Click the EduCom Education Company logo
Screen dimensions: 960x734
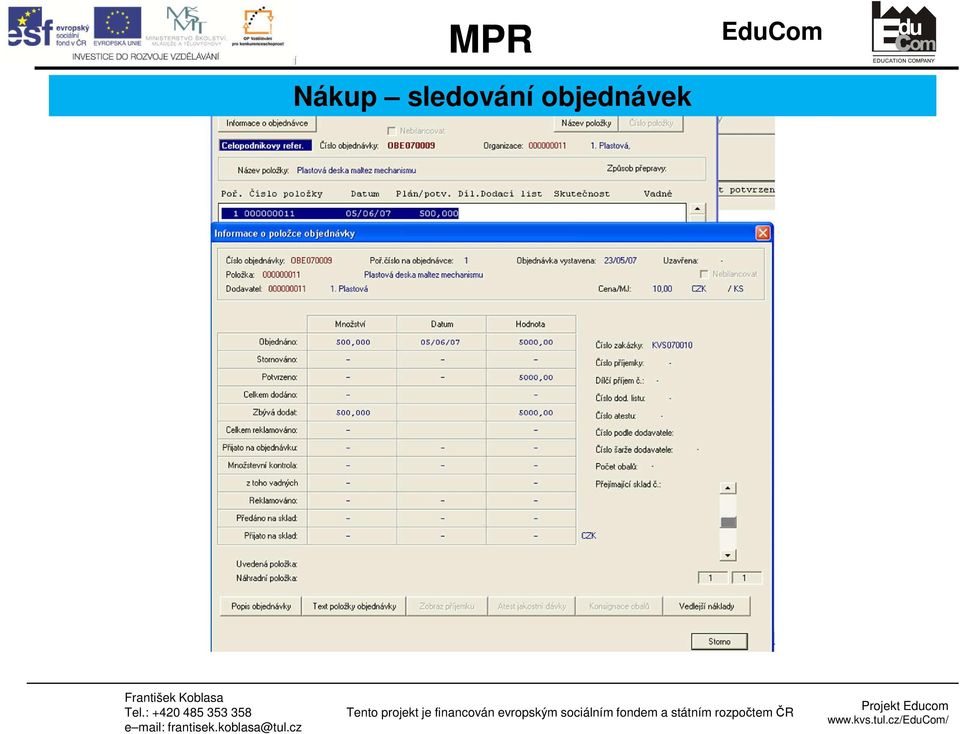[904, 32]
